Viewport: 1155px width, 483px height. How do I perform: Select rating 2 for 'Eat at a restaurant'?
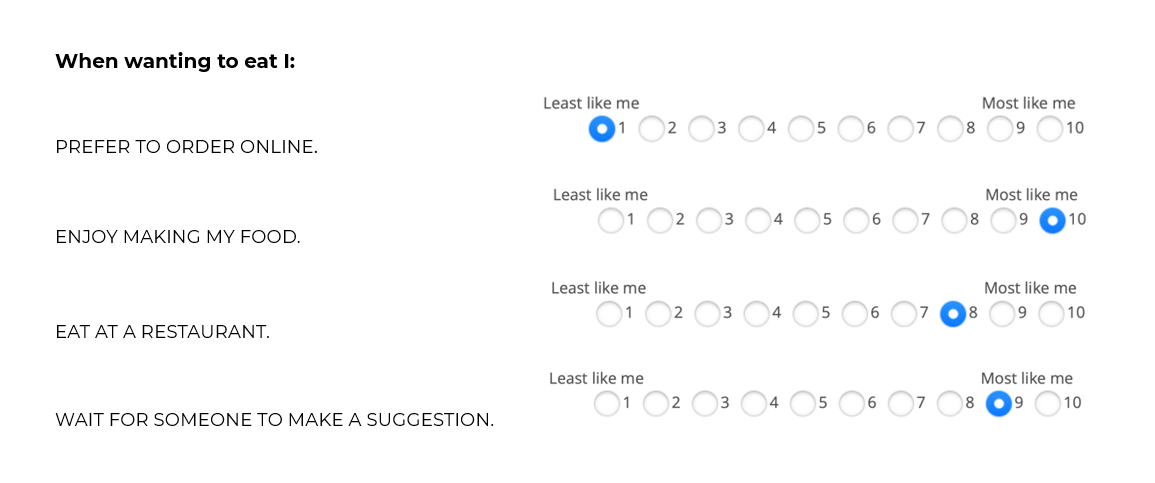click(x=658, y=314)
